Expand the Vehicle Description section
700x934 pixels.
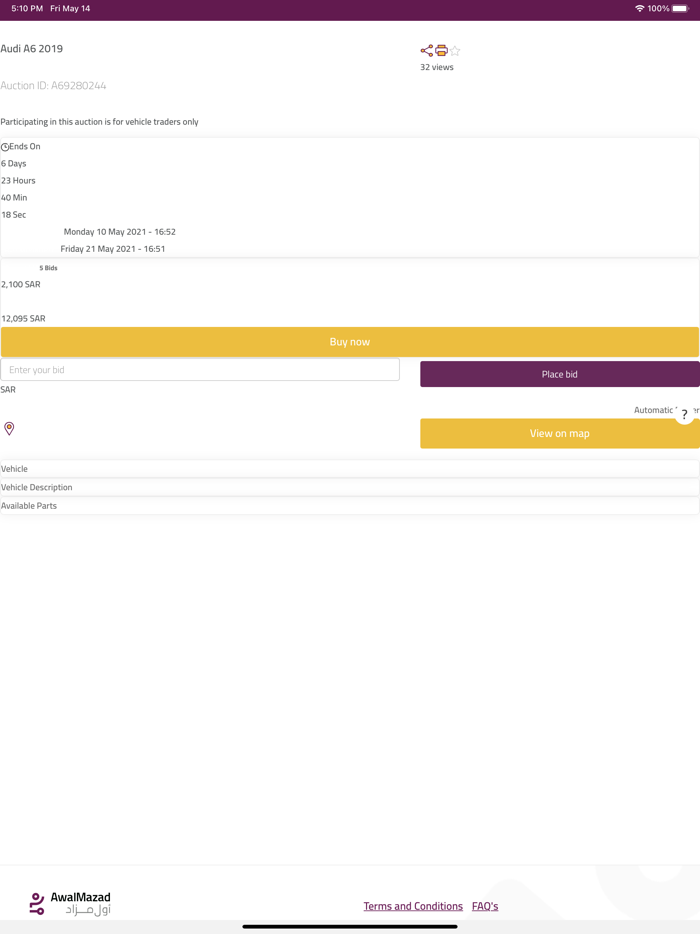pyautogui.click(x=350, y=487)
